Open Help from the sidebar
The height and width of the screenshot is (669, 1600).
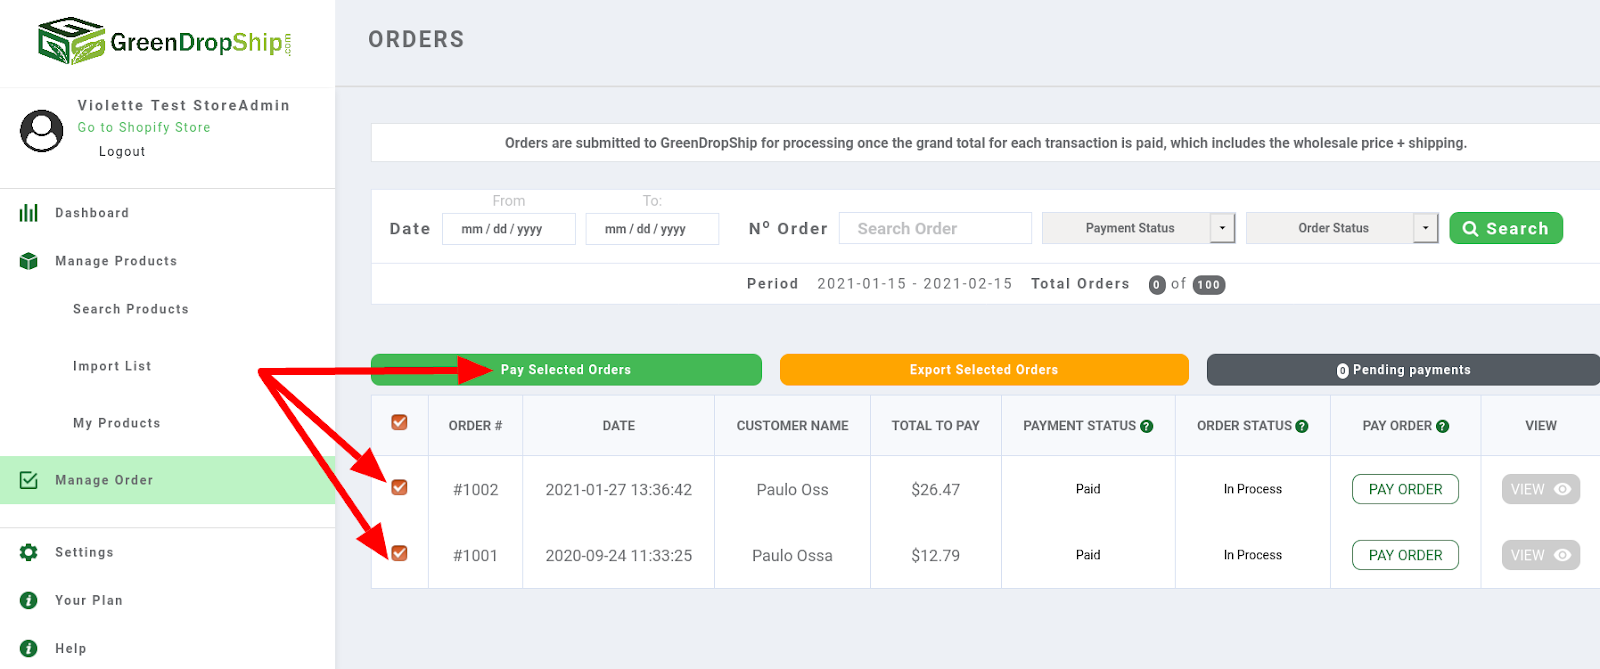(71, 648)
